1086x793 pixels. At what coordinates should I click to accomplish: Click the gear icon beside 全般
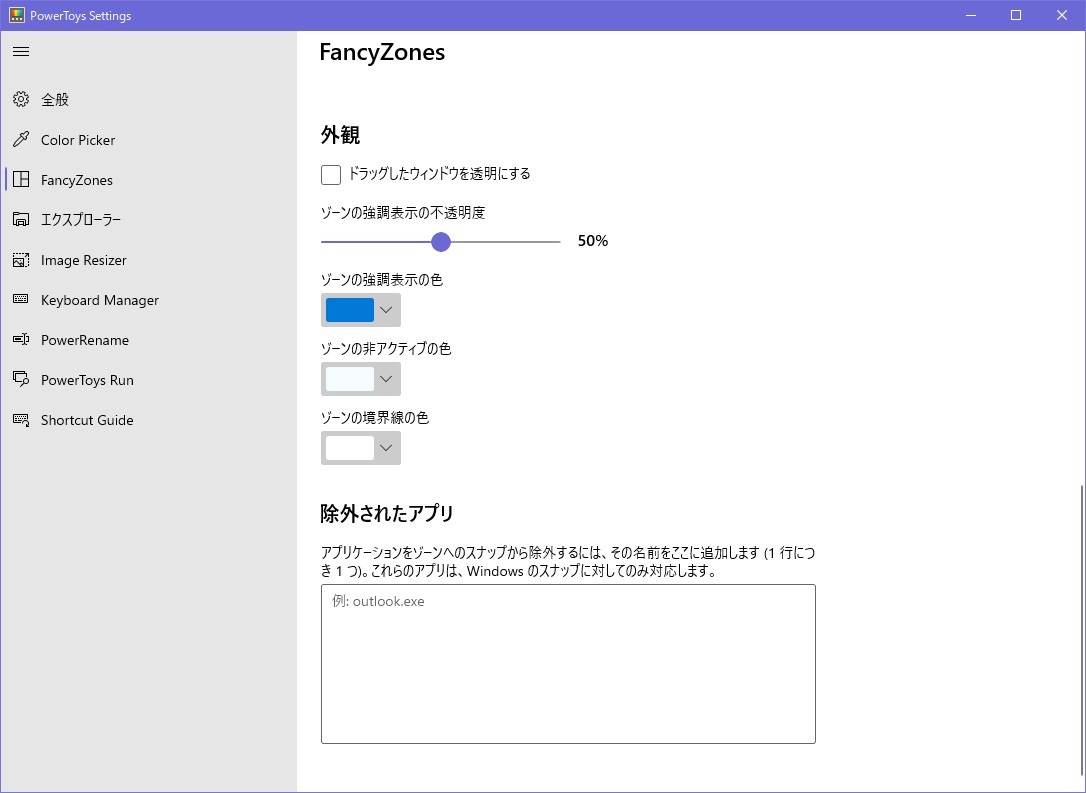[x=21, y=99]
